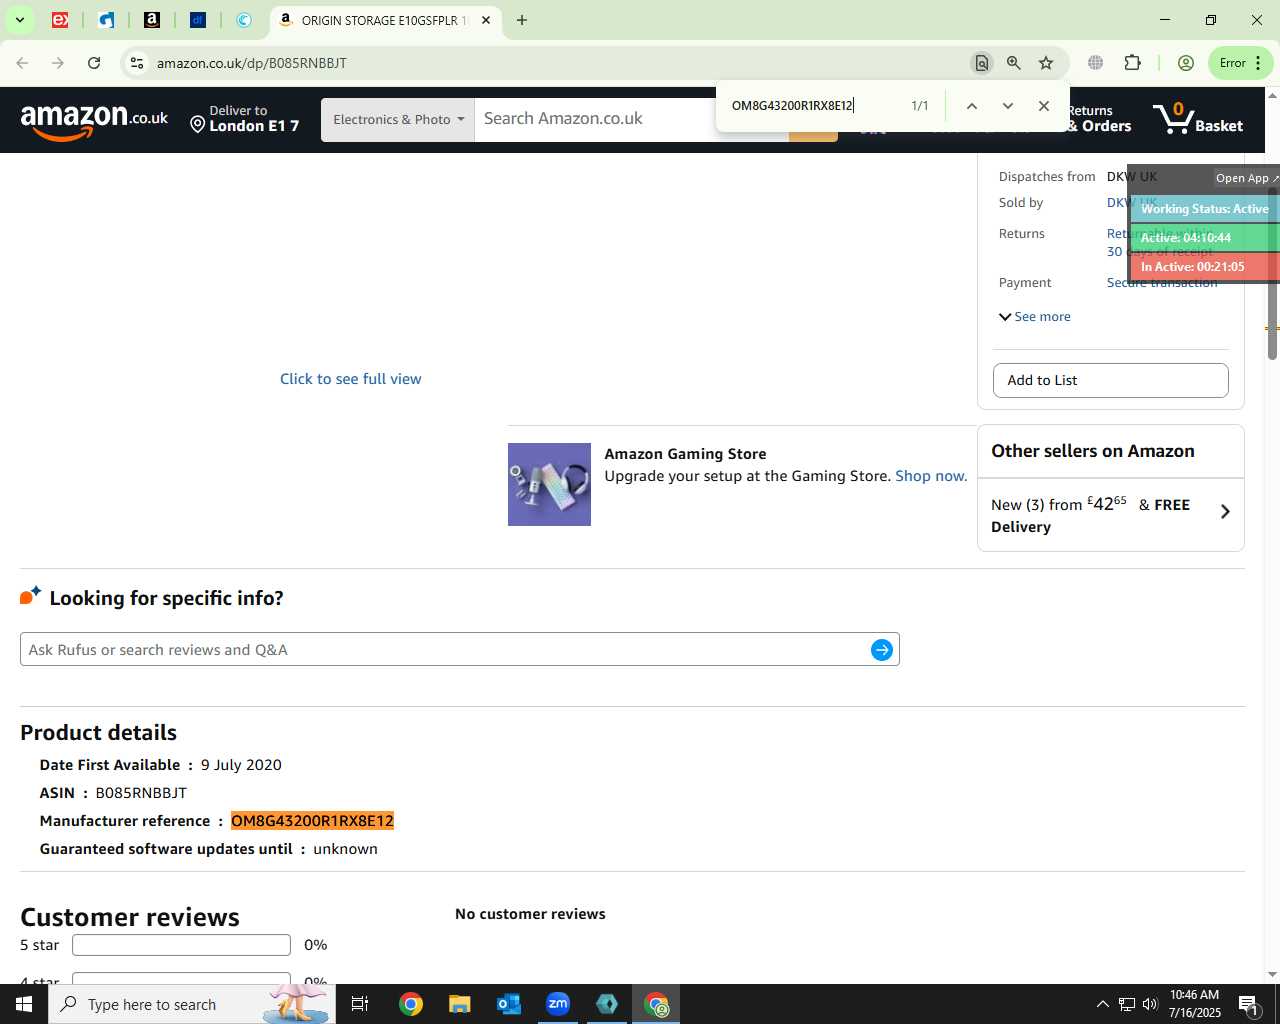Expand other sellers New (3) offers chevron
The image size is (1280, 1024).
coord(1225,512)
